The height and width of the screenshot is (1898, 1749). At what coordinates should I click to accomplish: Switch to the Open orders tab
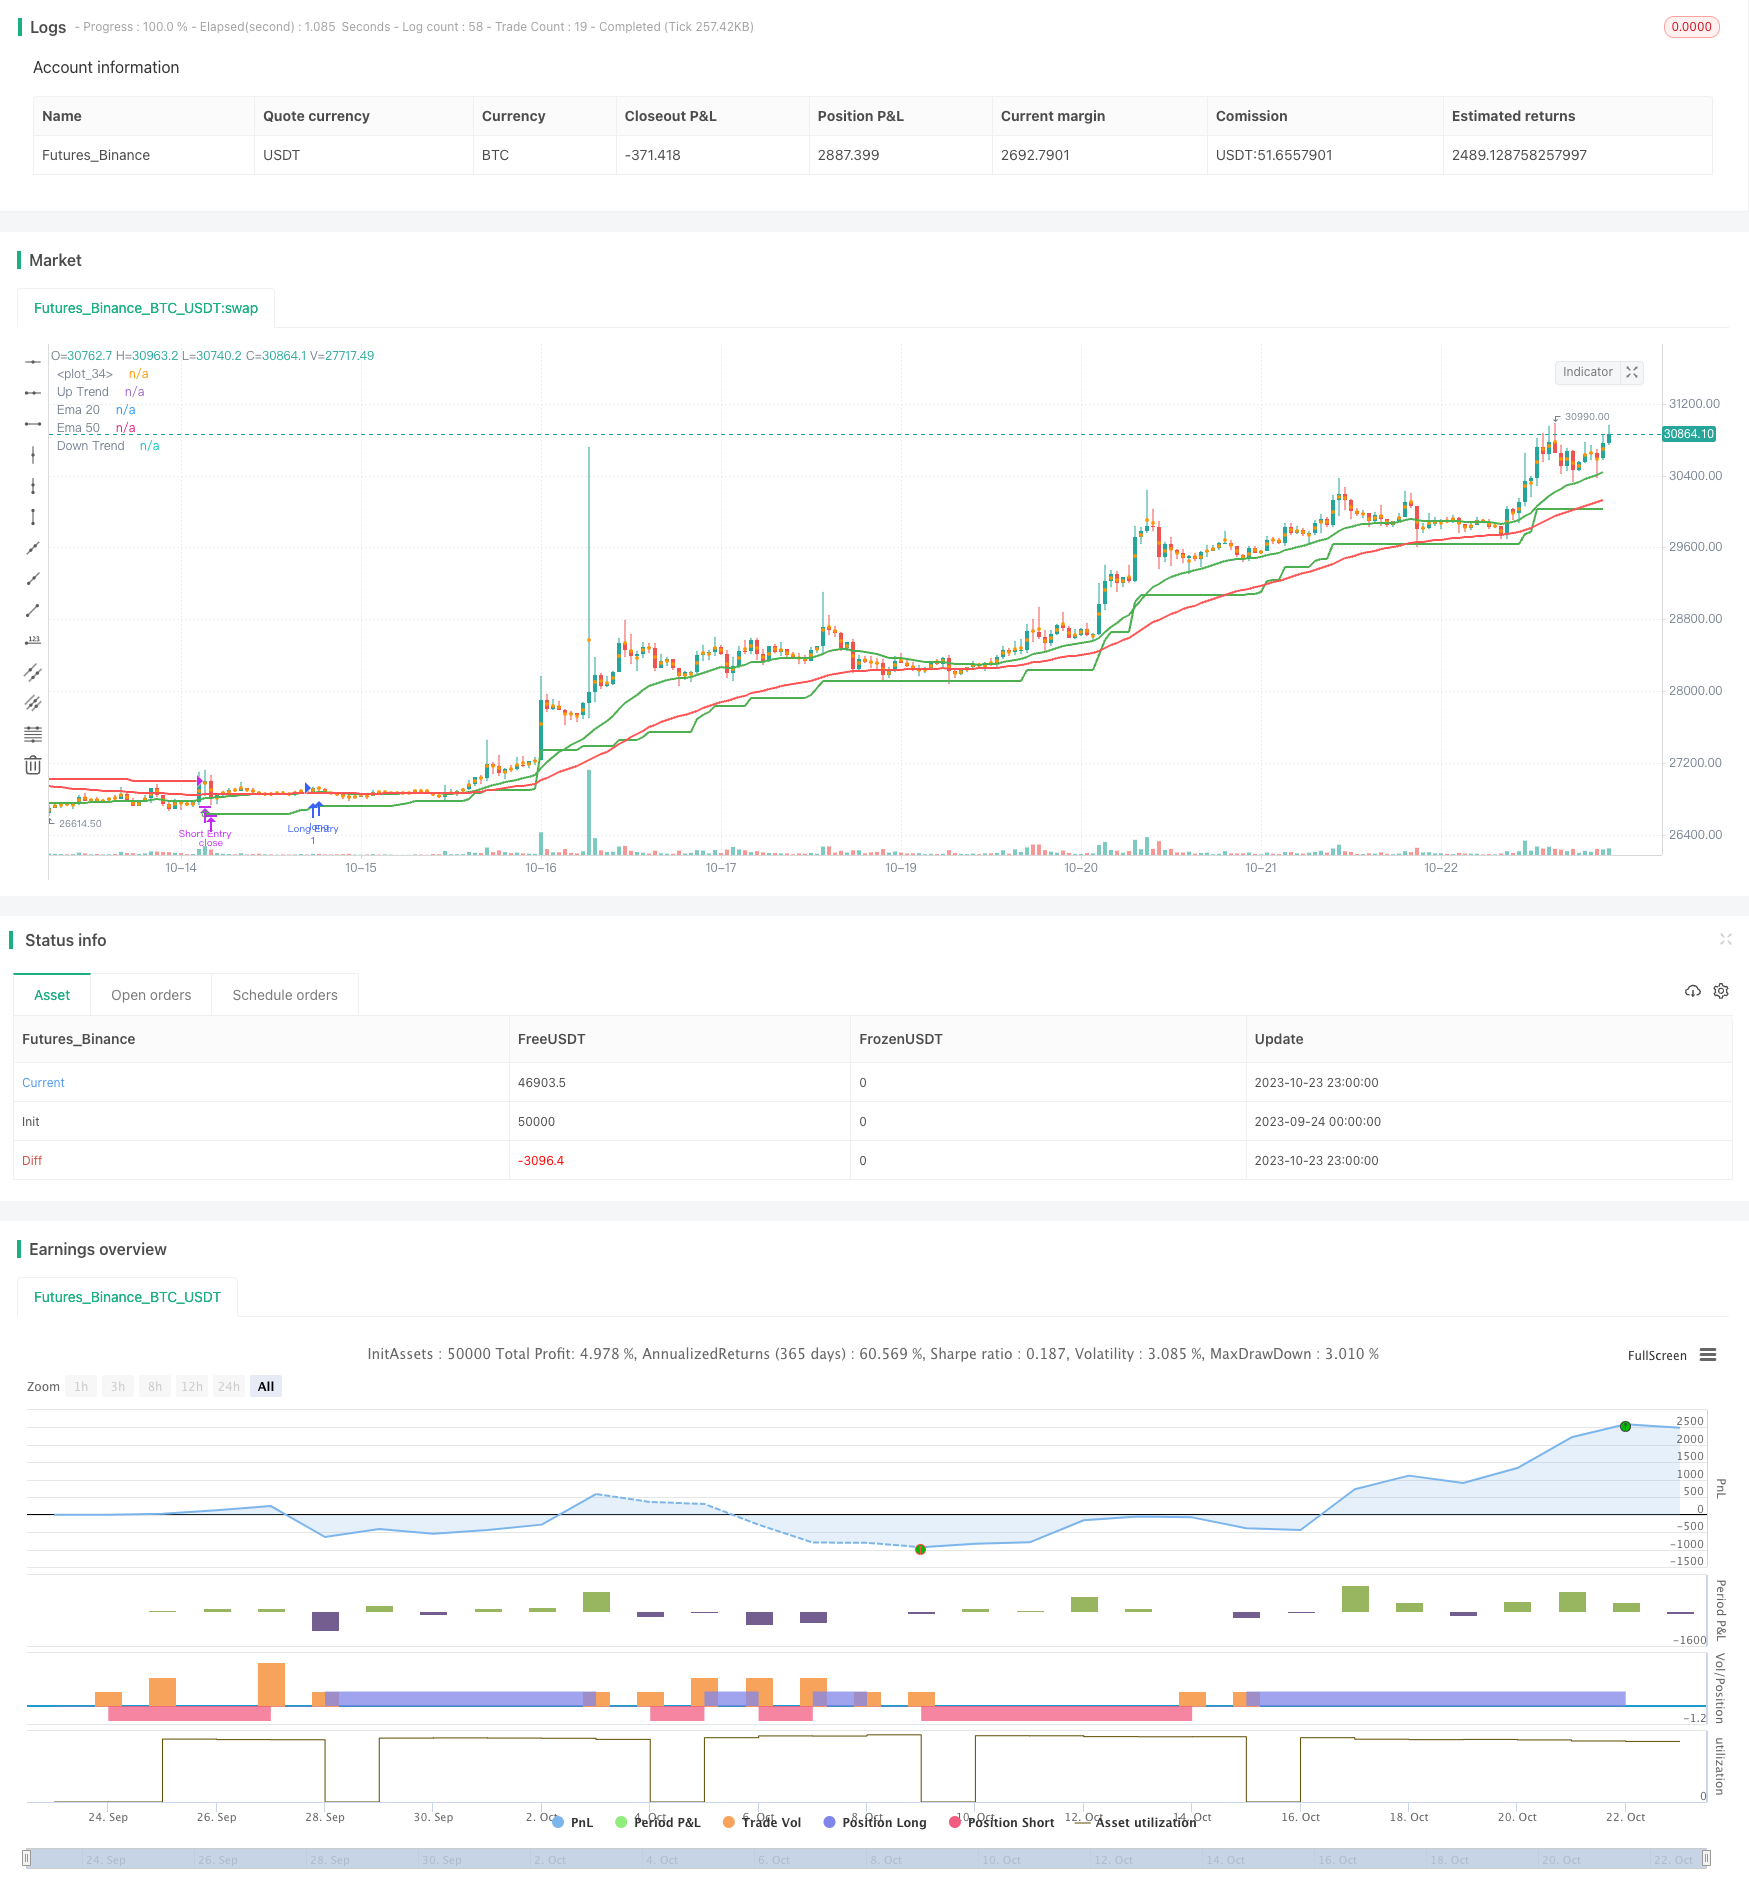pos(151,995)
